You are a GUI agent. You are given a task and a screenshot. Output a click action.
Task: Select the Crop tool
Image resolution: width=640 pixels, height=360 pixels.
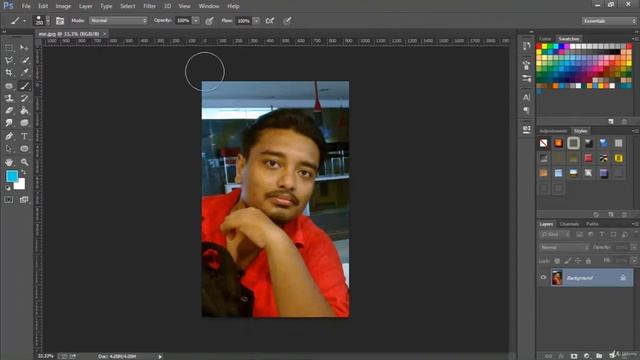tap(9, 73)
